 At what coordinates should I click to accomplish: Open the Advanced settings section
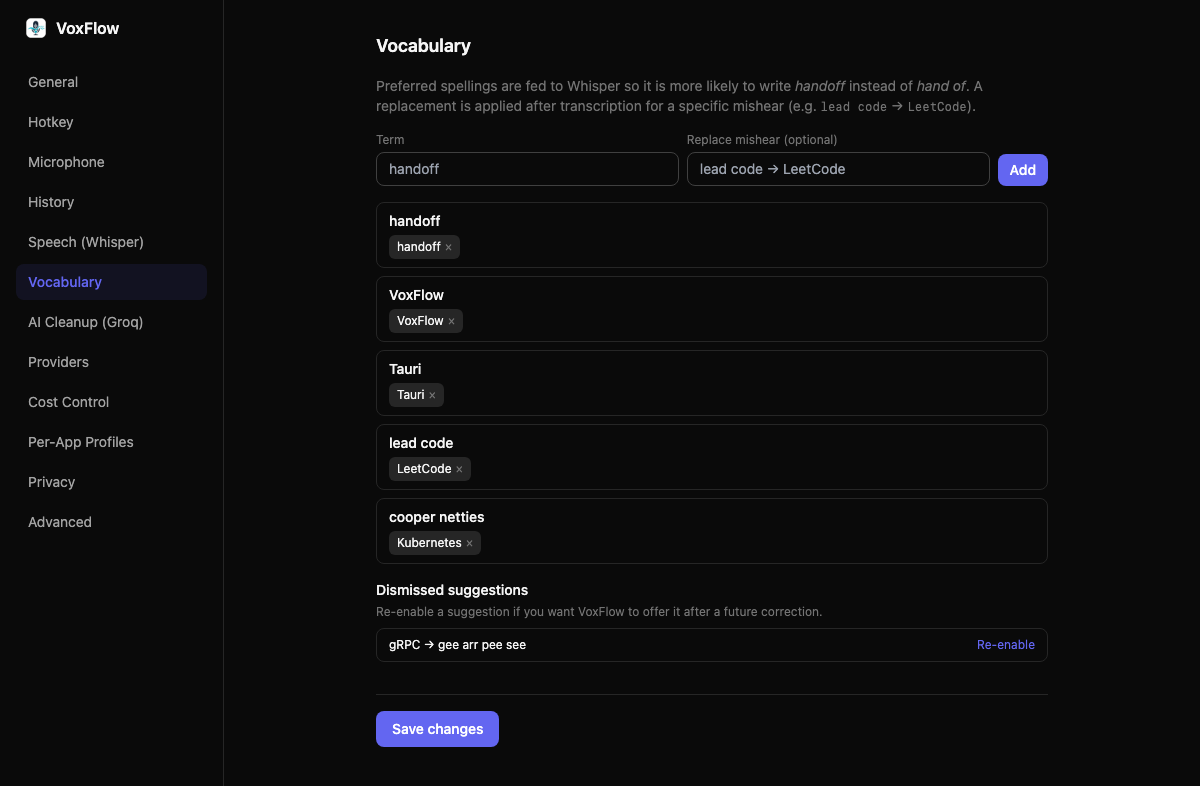click(x=111, y=522)
